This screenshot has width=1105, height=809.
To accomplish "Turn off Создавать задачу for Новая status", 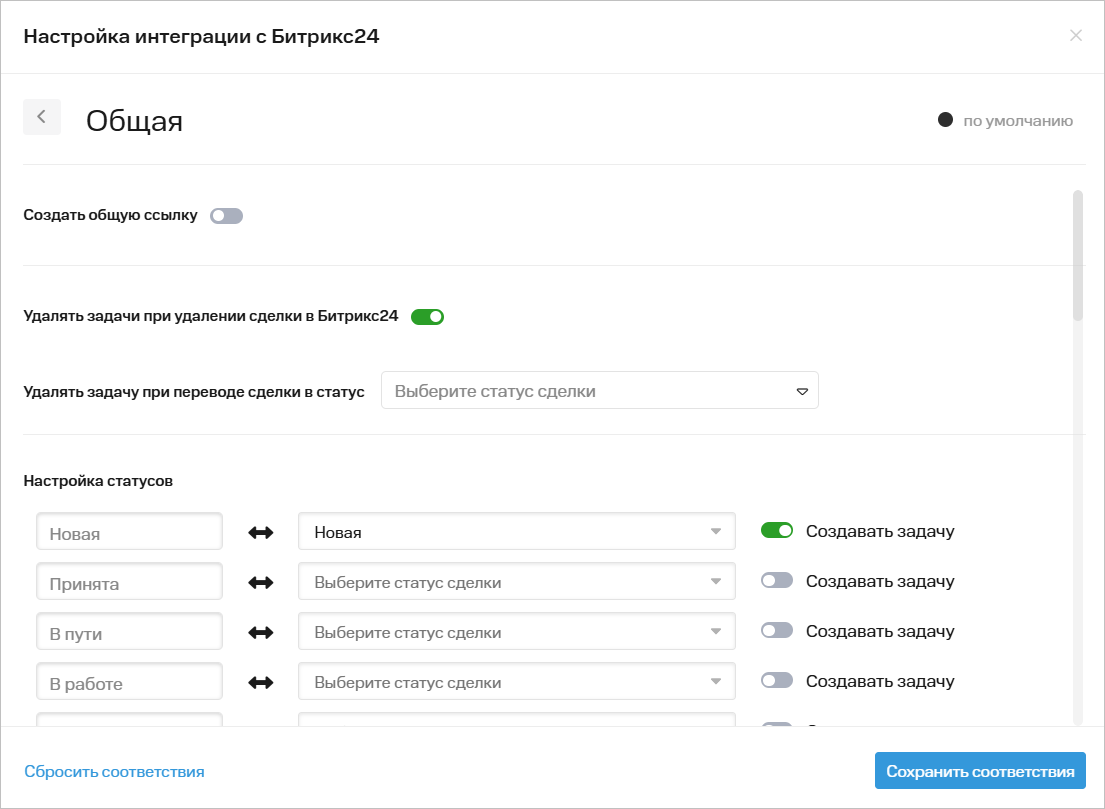I will (777, 531).
